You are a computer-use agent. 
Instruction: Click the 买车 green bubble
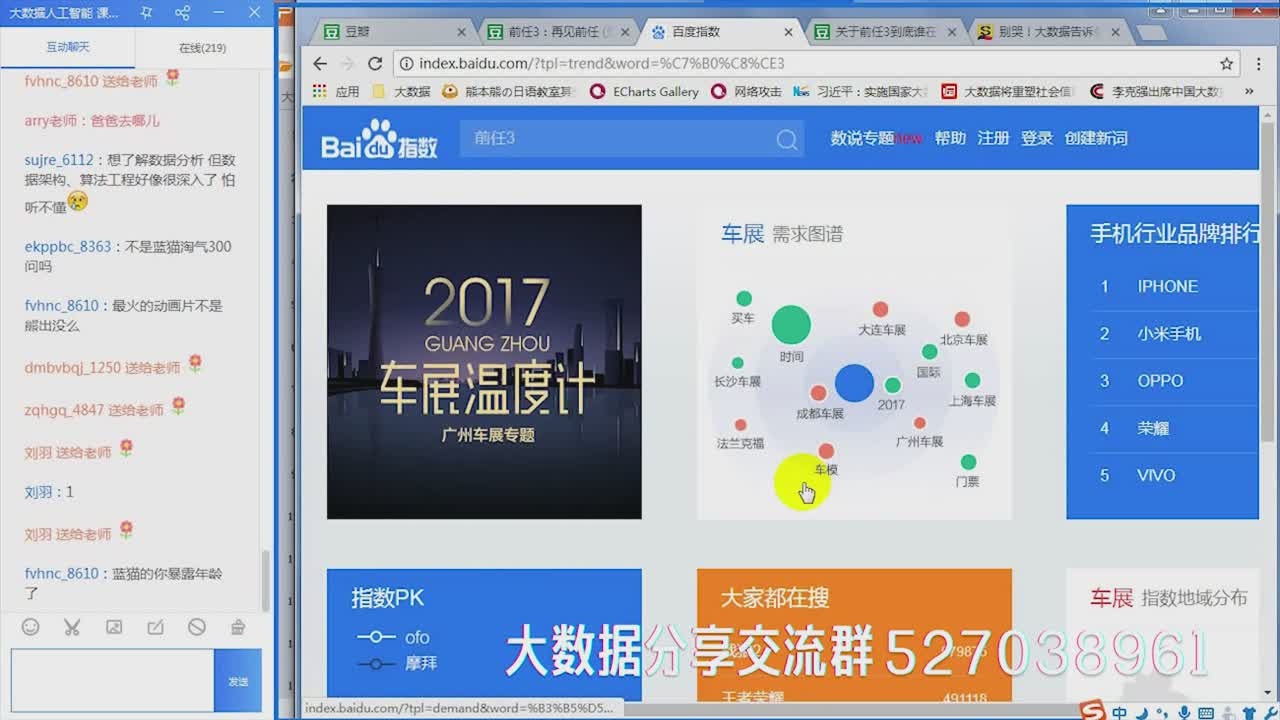click(x=744, y=299)
